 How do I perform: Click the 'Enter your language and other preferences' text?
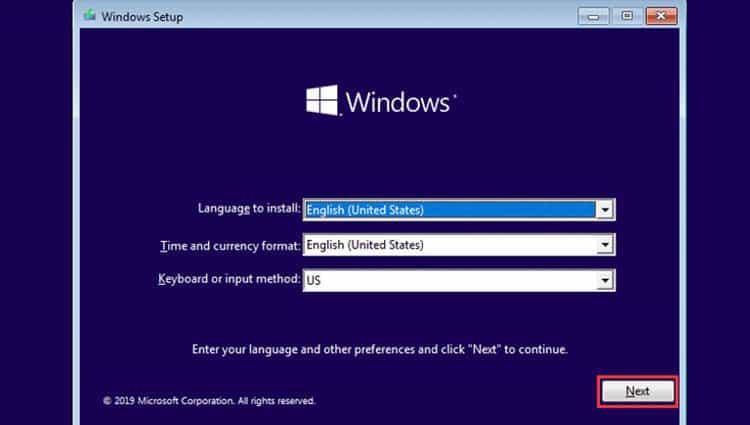(380, 349)
